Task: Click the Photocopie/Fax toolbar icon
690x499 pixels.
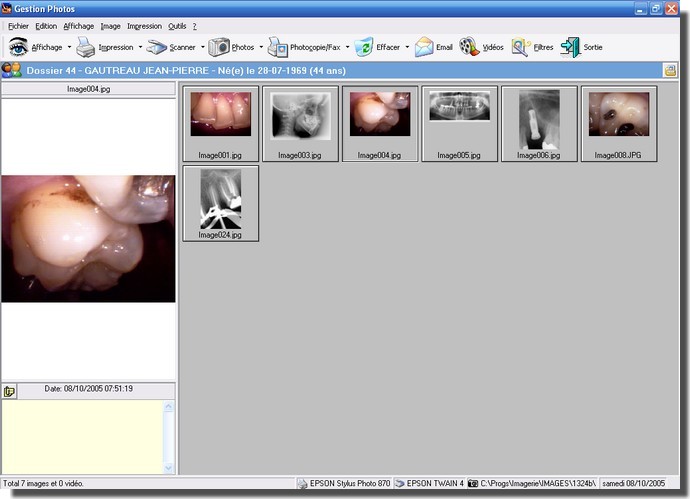Action: click(x=277, y=47)
